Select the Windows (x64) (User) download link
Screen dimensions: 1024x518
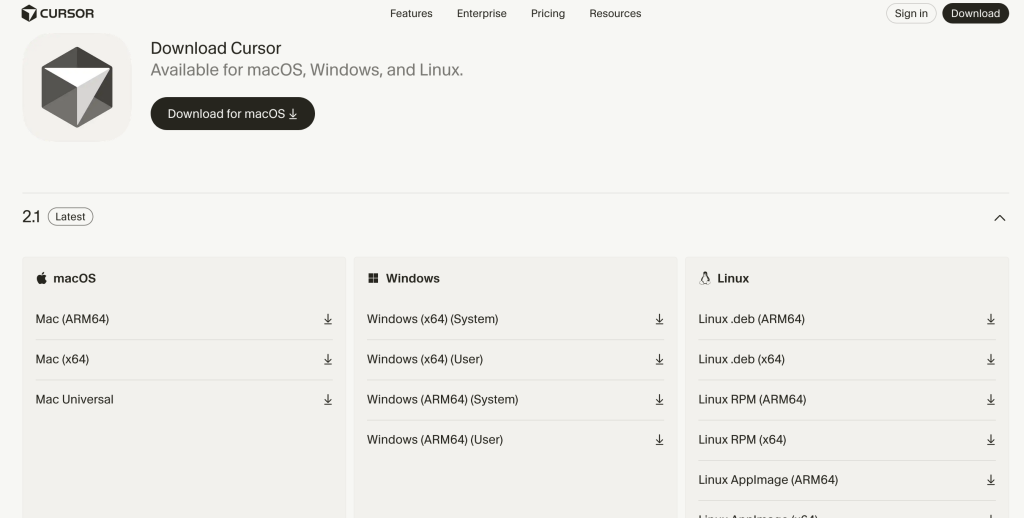425,360
